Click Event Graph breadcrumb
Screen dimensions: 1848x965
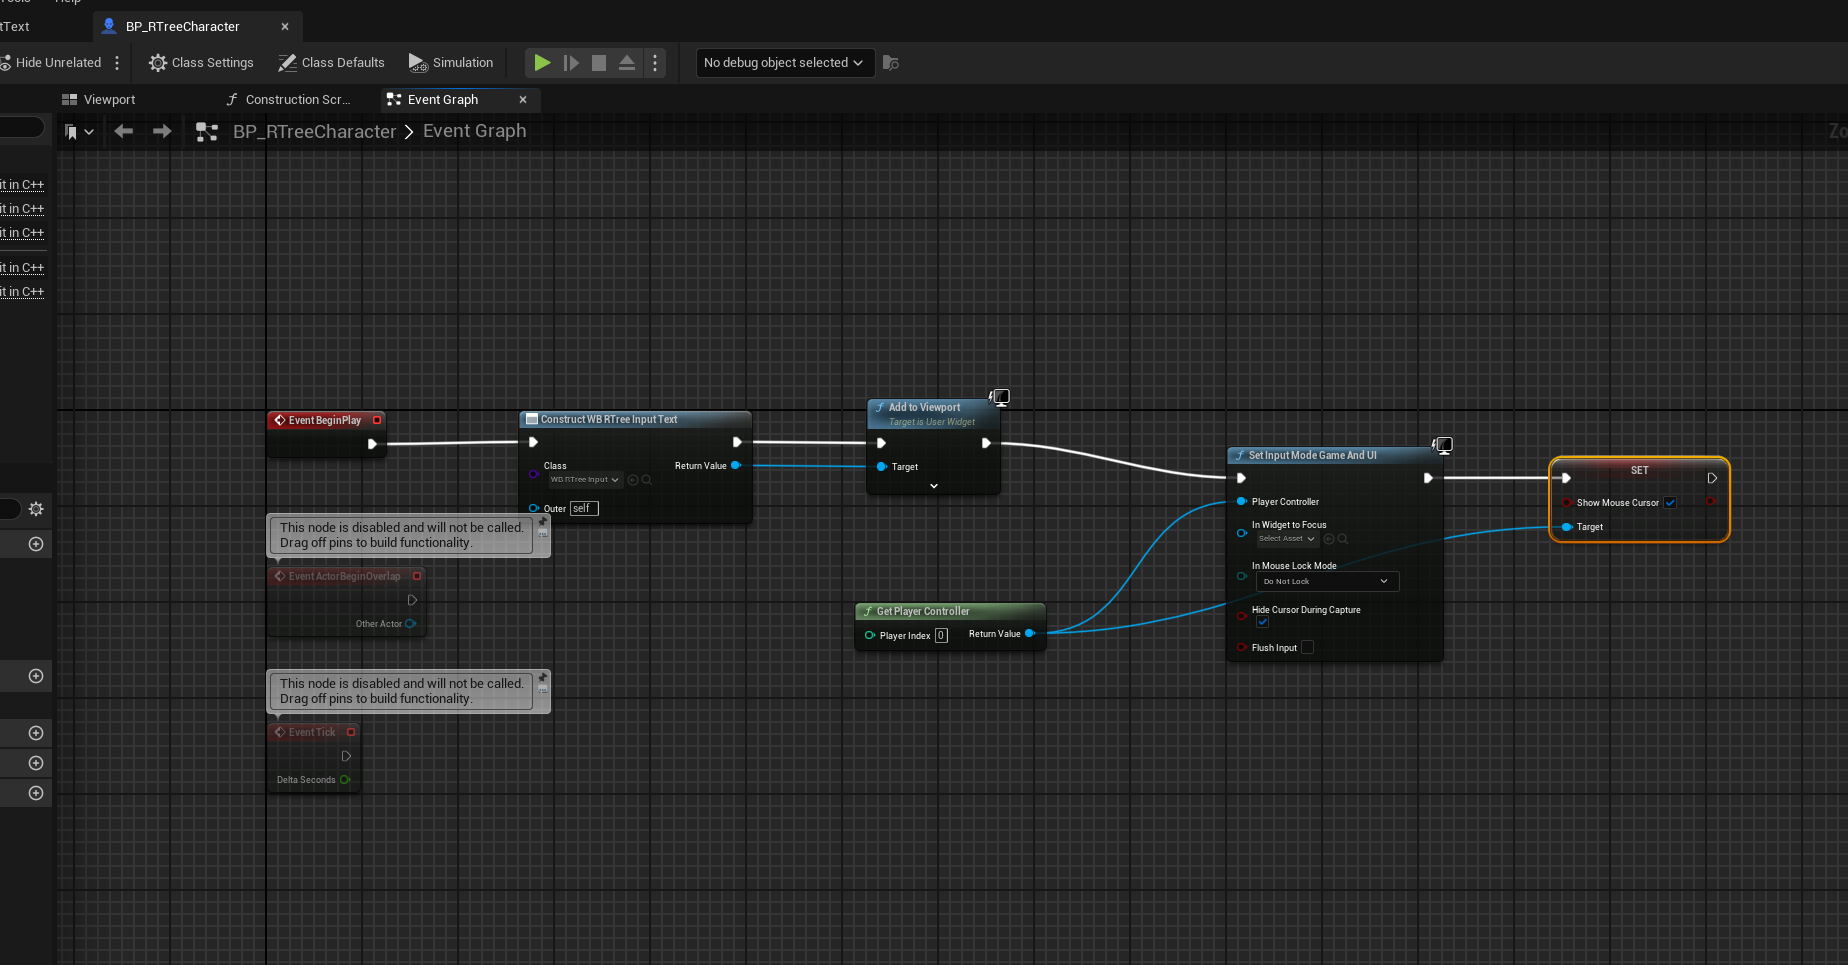474,131
